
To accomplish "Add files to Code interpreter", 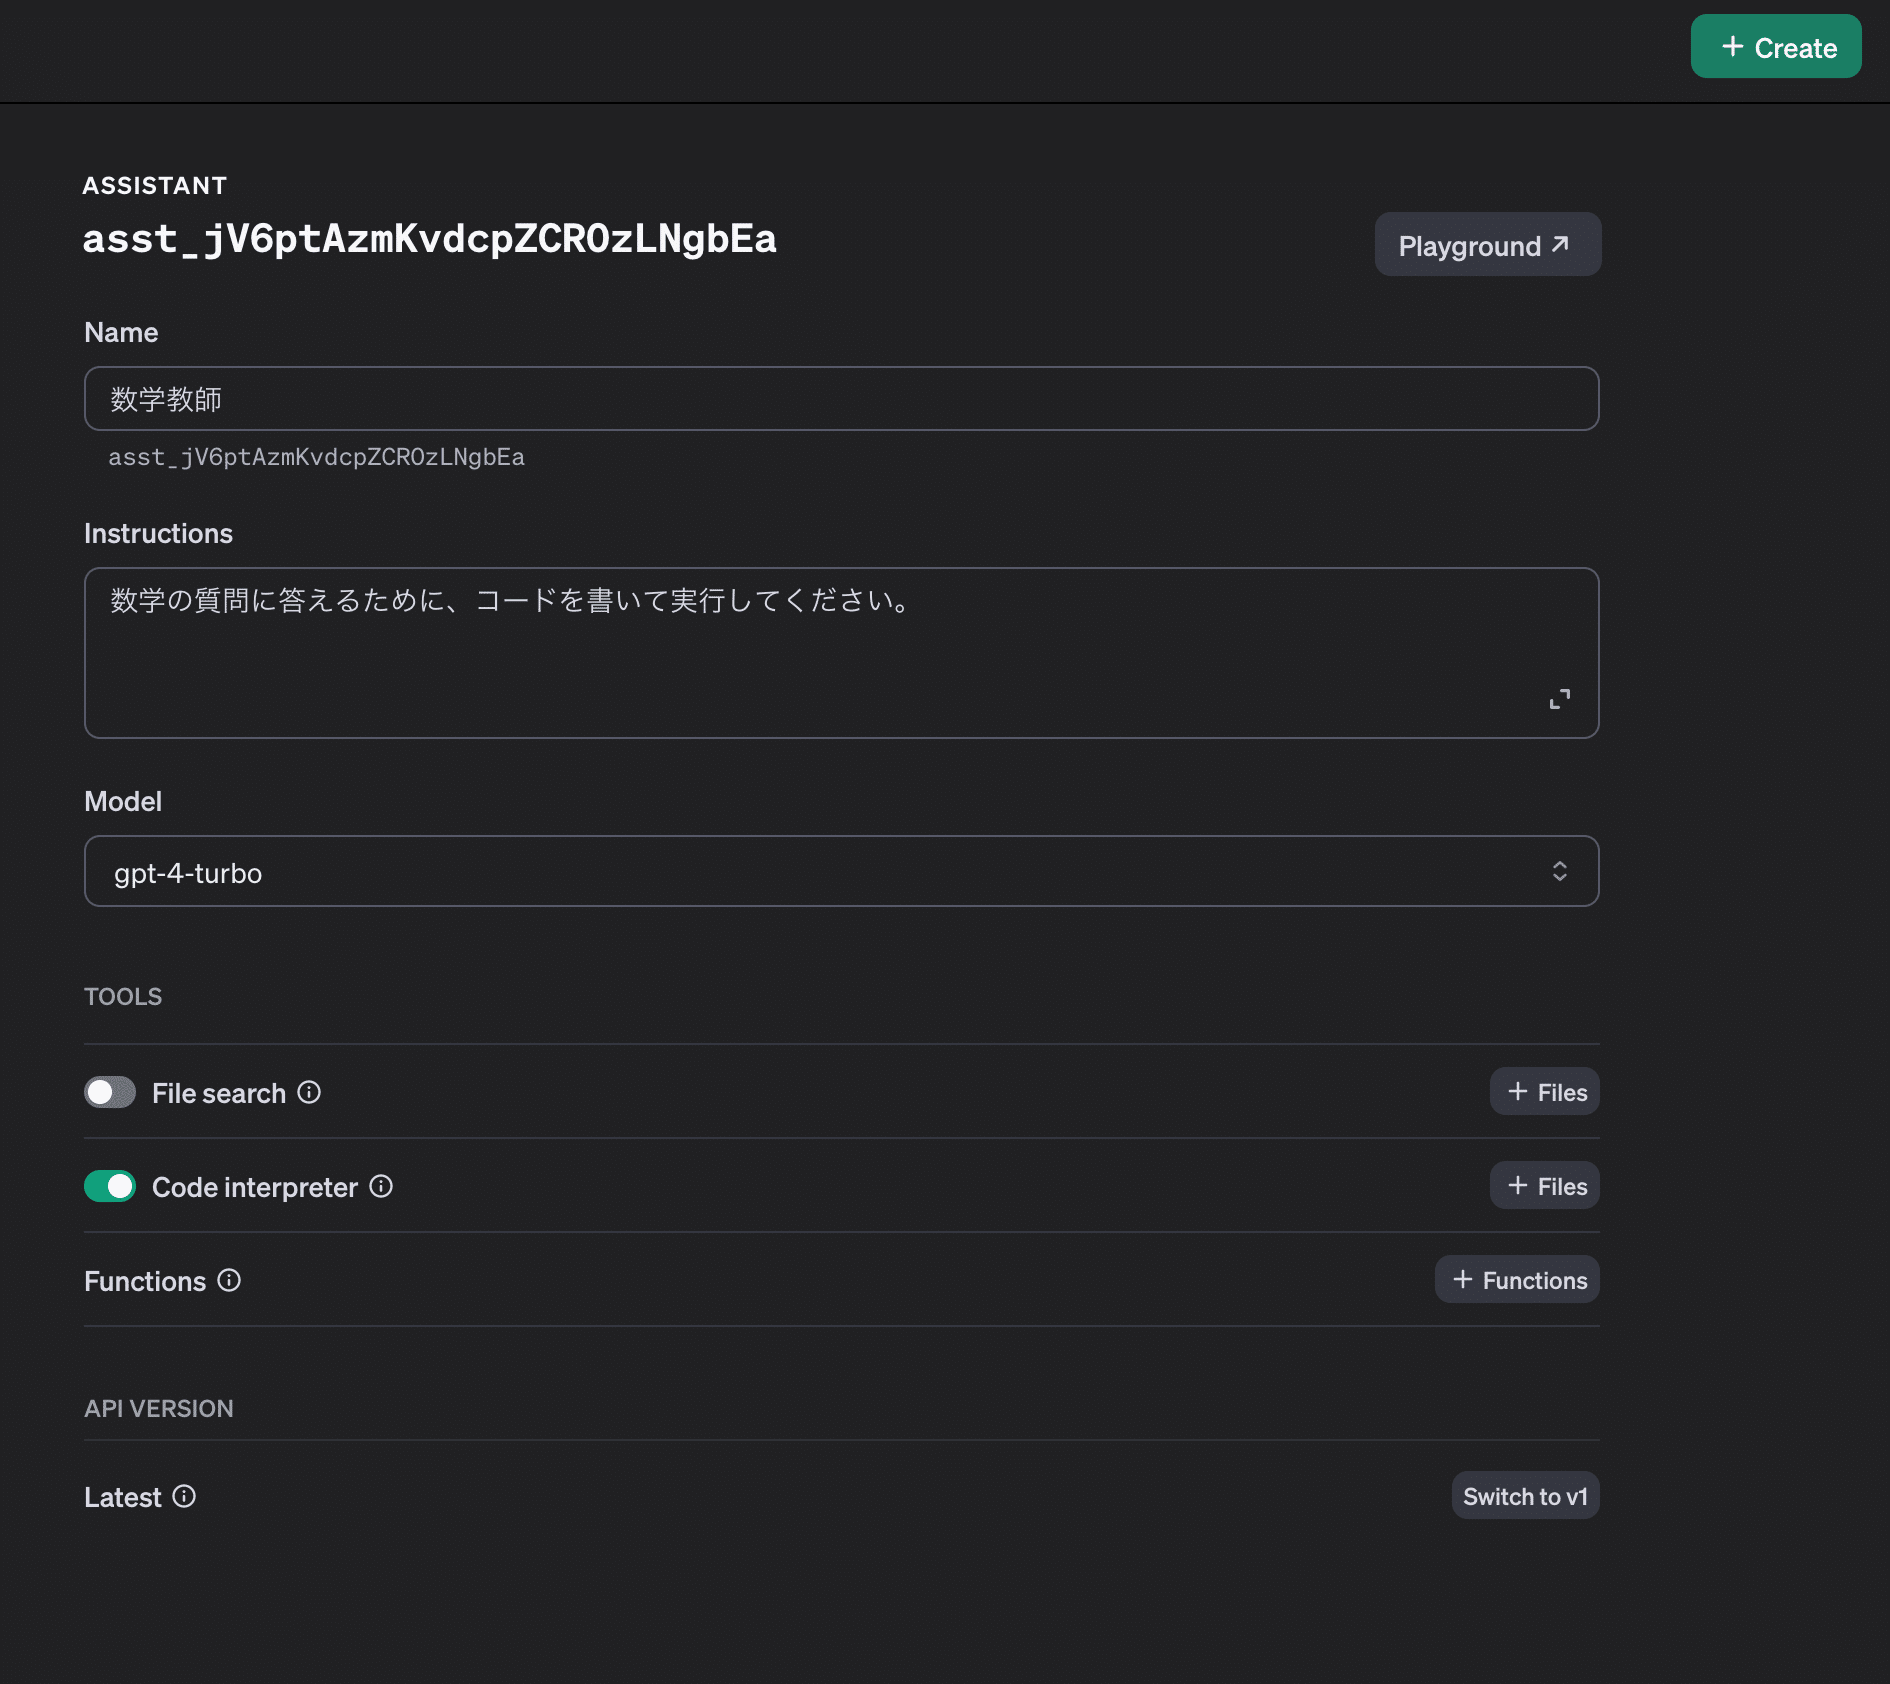I will click(x=1544, y=1186).
